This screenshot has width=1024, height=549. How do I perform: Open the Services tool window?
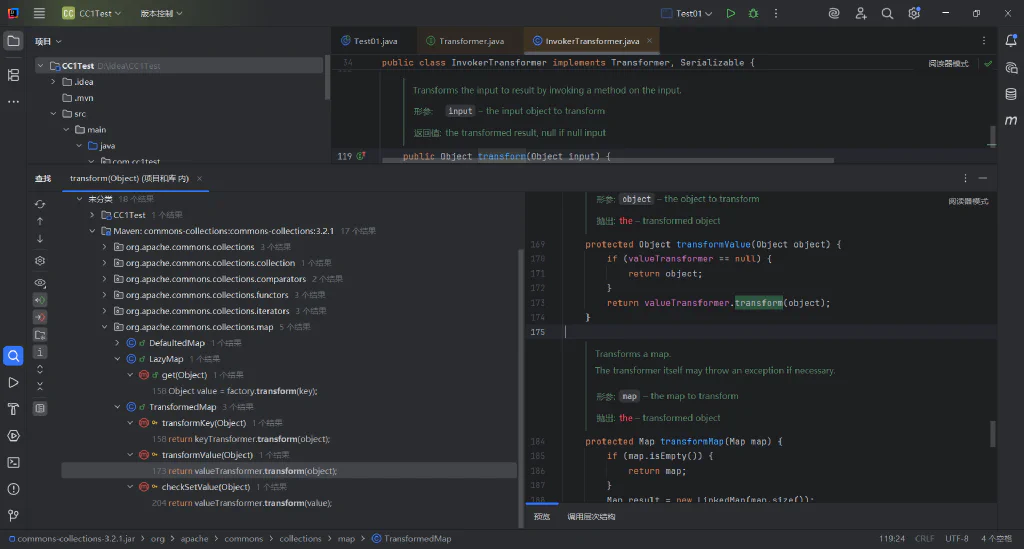(x=13, y=435)
